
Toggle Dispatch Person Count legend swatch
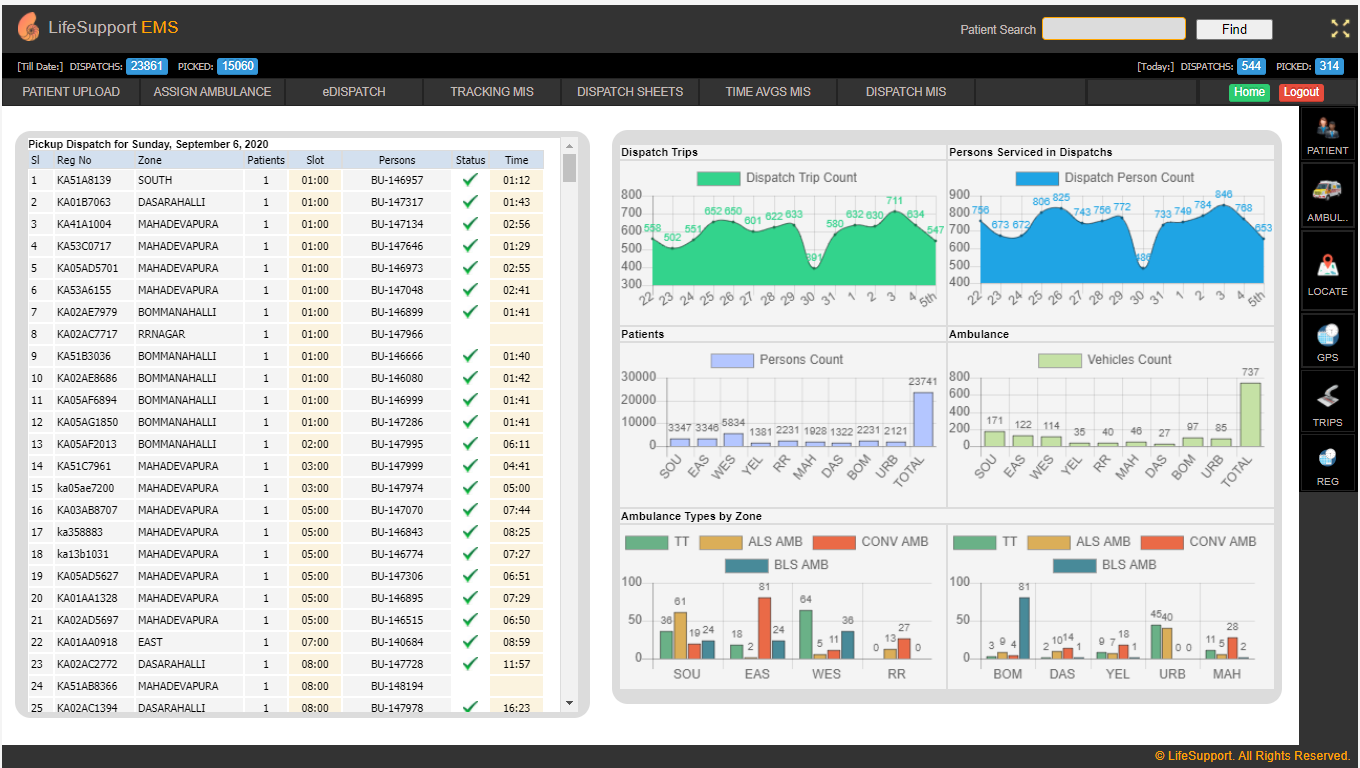pyautogui.click(x=1037, y=178)
